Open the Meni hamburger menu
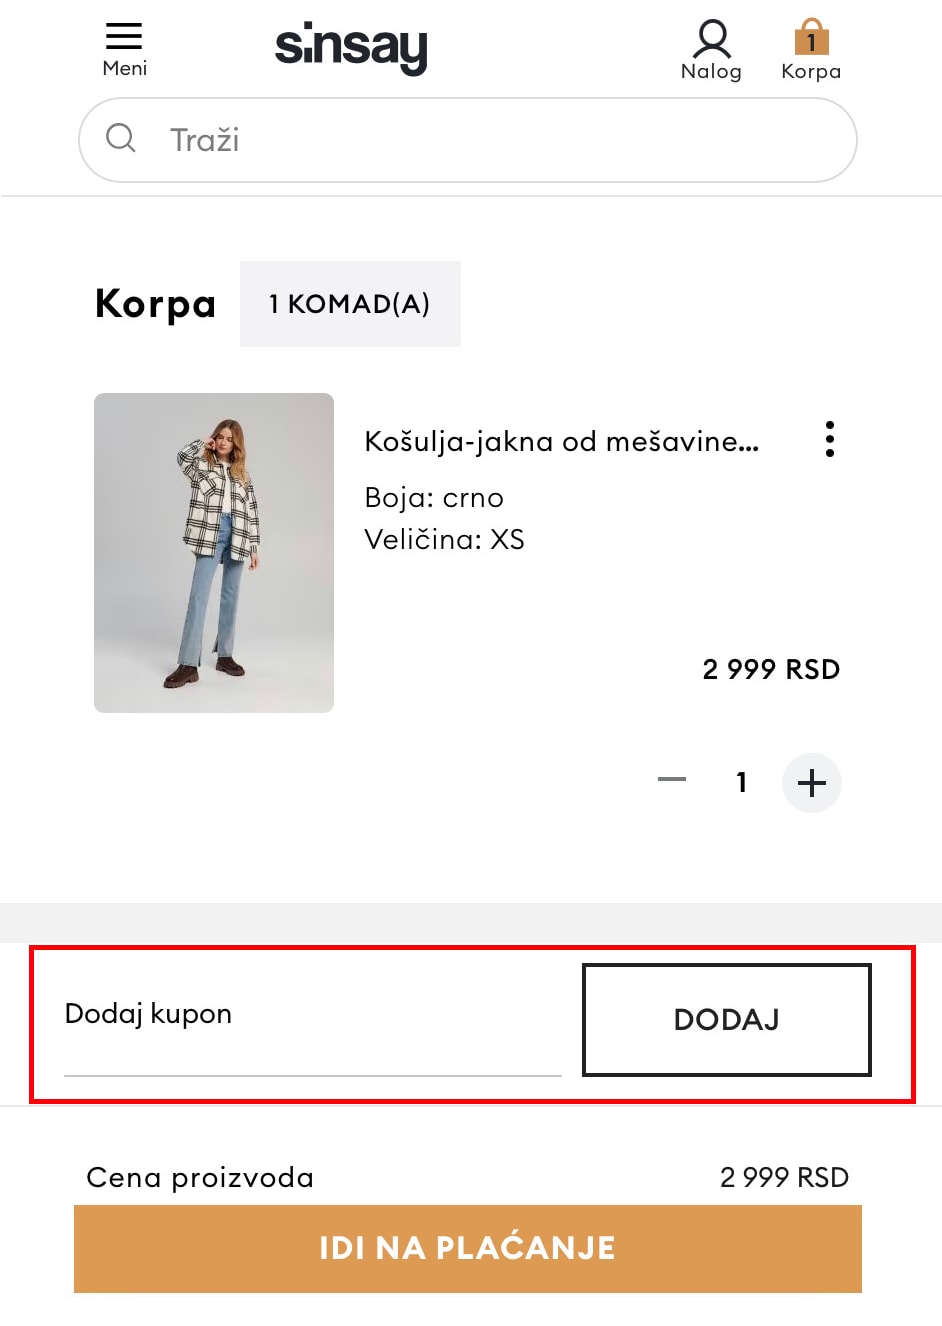The width and height of the screenshot is (942, 1326). tap(124, 48)
